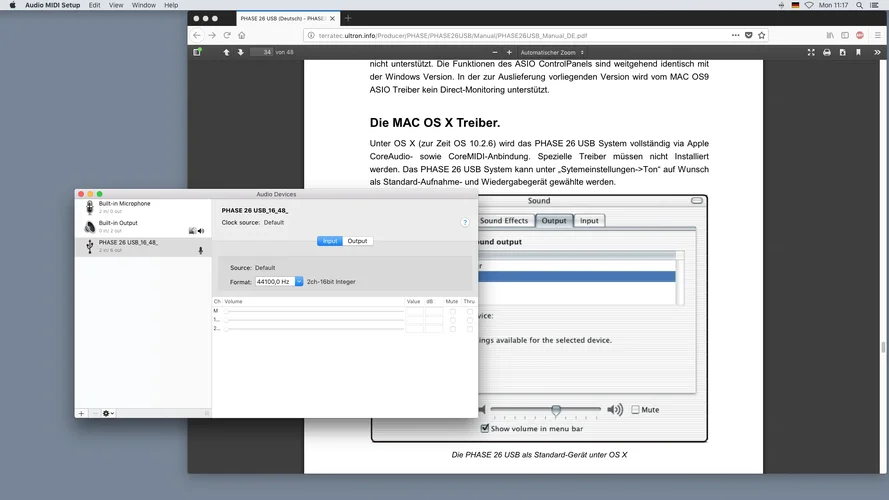Open the gear action menu in Audio Devices
The width and height of the screenshot is (889, 500).
(108, 413)
